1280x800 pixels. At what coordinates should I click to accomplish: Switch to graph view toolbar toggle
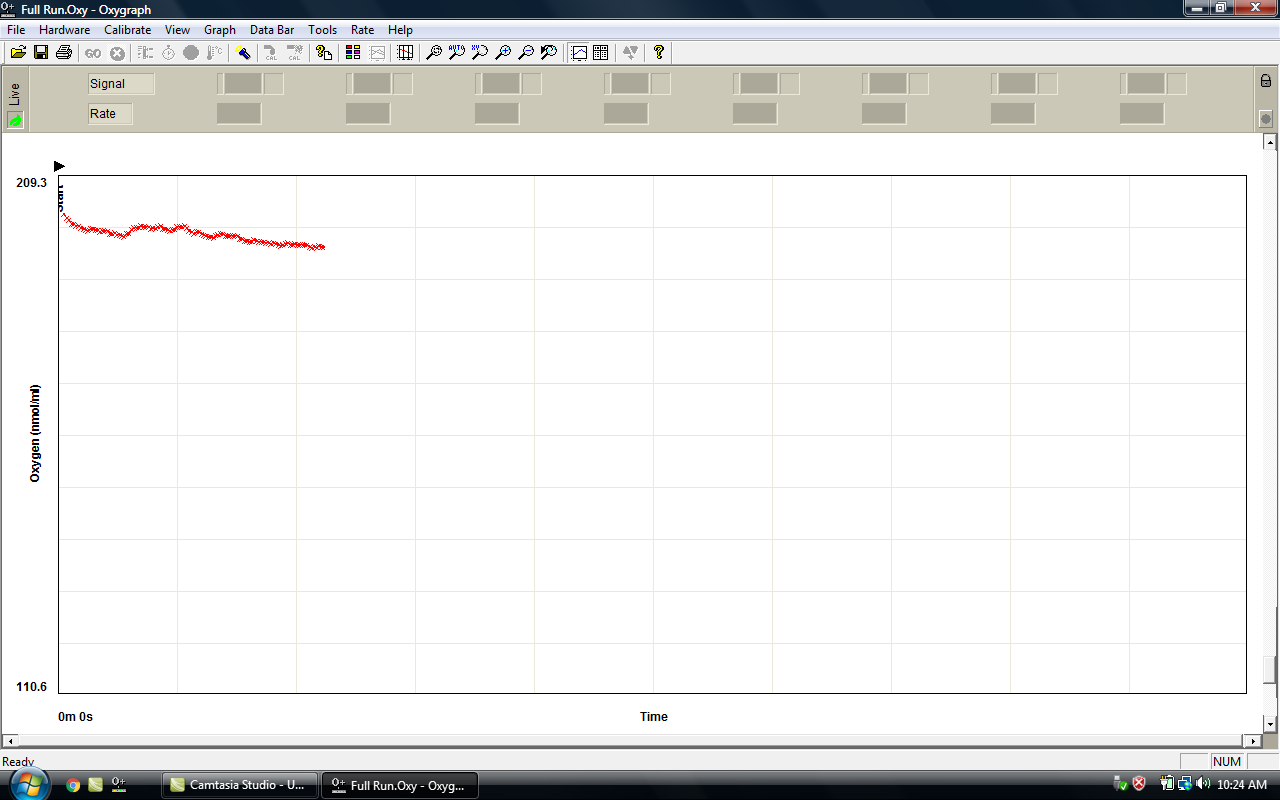(578, 52)
